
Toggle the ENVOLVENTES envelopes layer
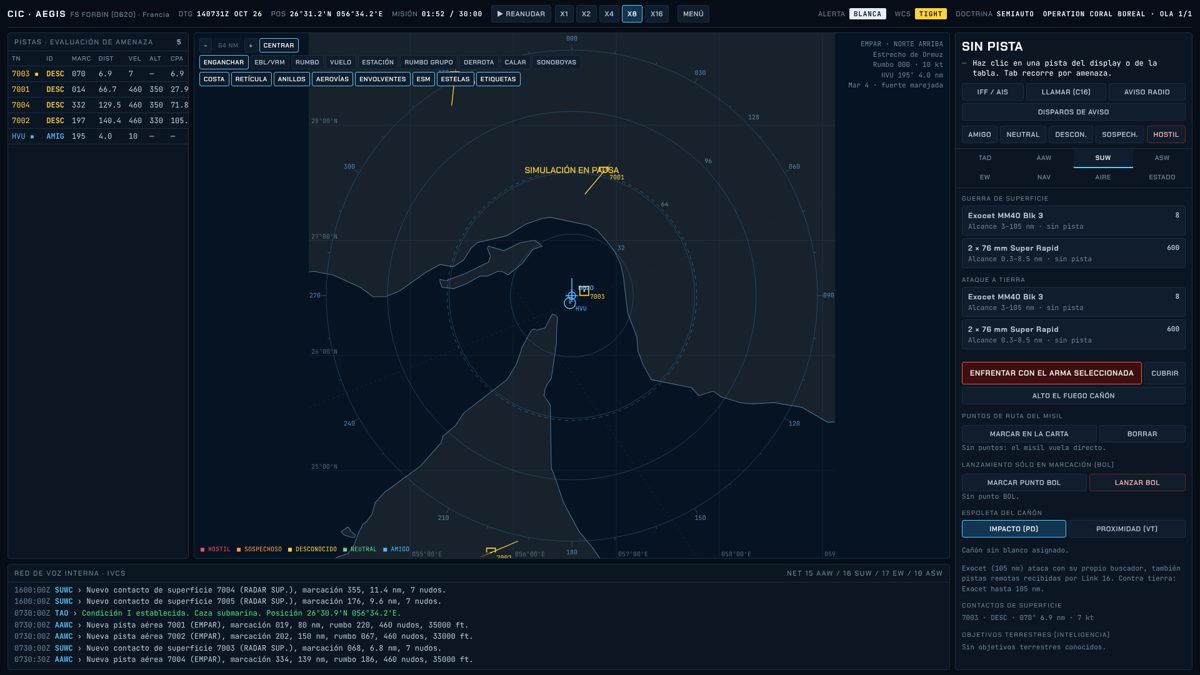pyautogui.click(x=383, y=79)
